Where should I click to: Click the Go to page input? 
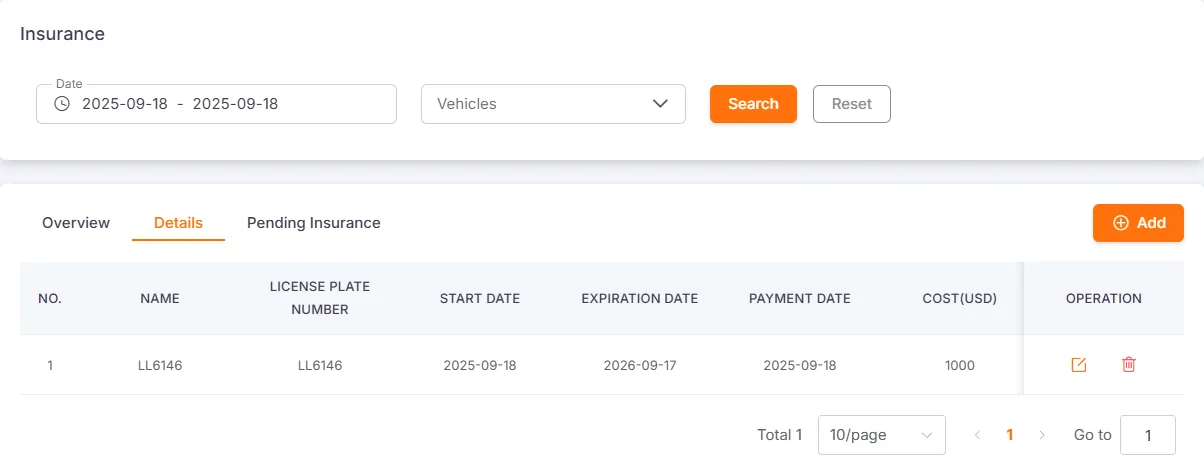1147,435
